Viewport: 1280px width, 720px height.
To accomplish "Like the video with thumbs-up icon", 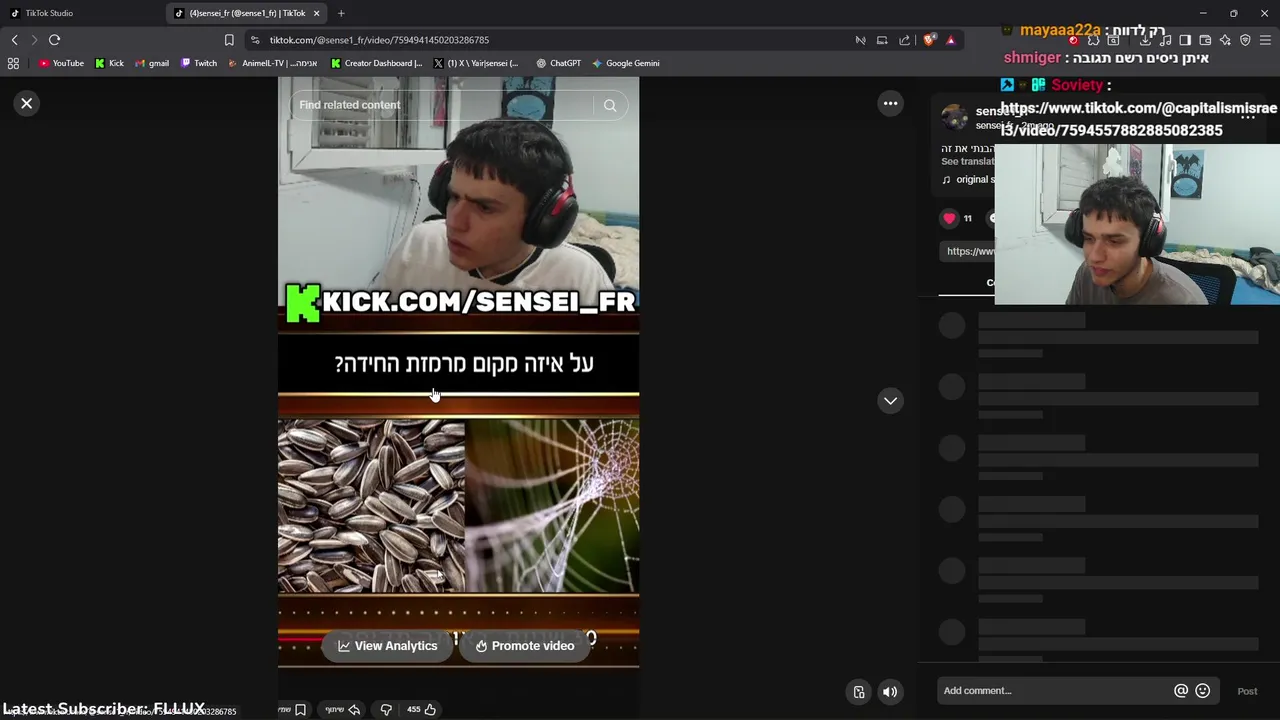I will 430,710.
